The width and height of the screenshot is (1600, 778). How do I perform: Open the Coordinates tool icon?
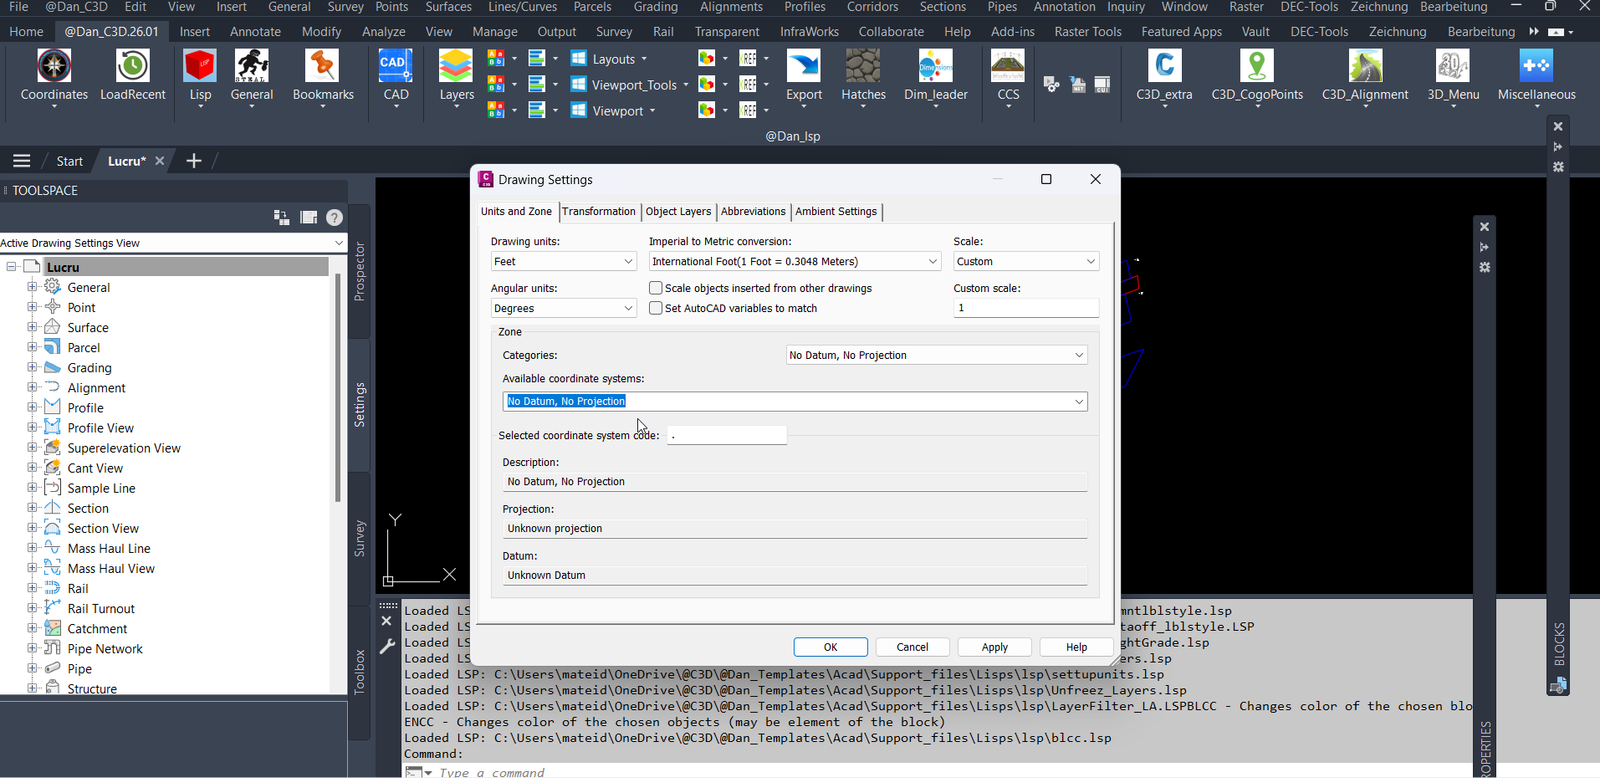[x=54, y=67]
